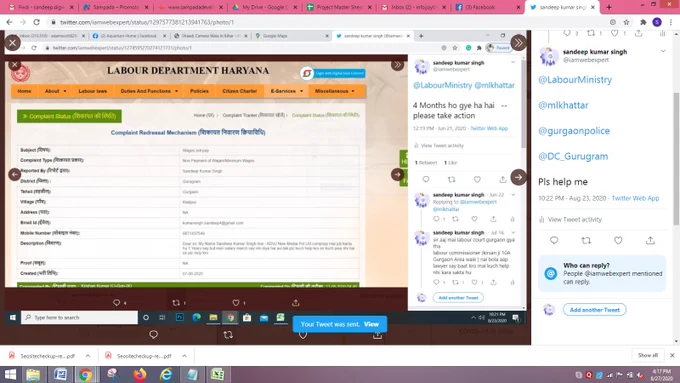The image size is (680, 383).
Task: Open File Explorer from the taskbar
Action: point(33,374)
